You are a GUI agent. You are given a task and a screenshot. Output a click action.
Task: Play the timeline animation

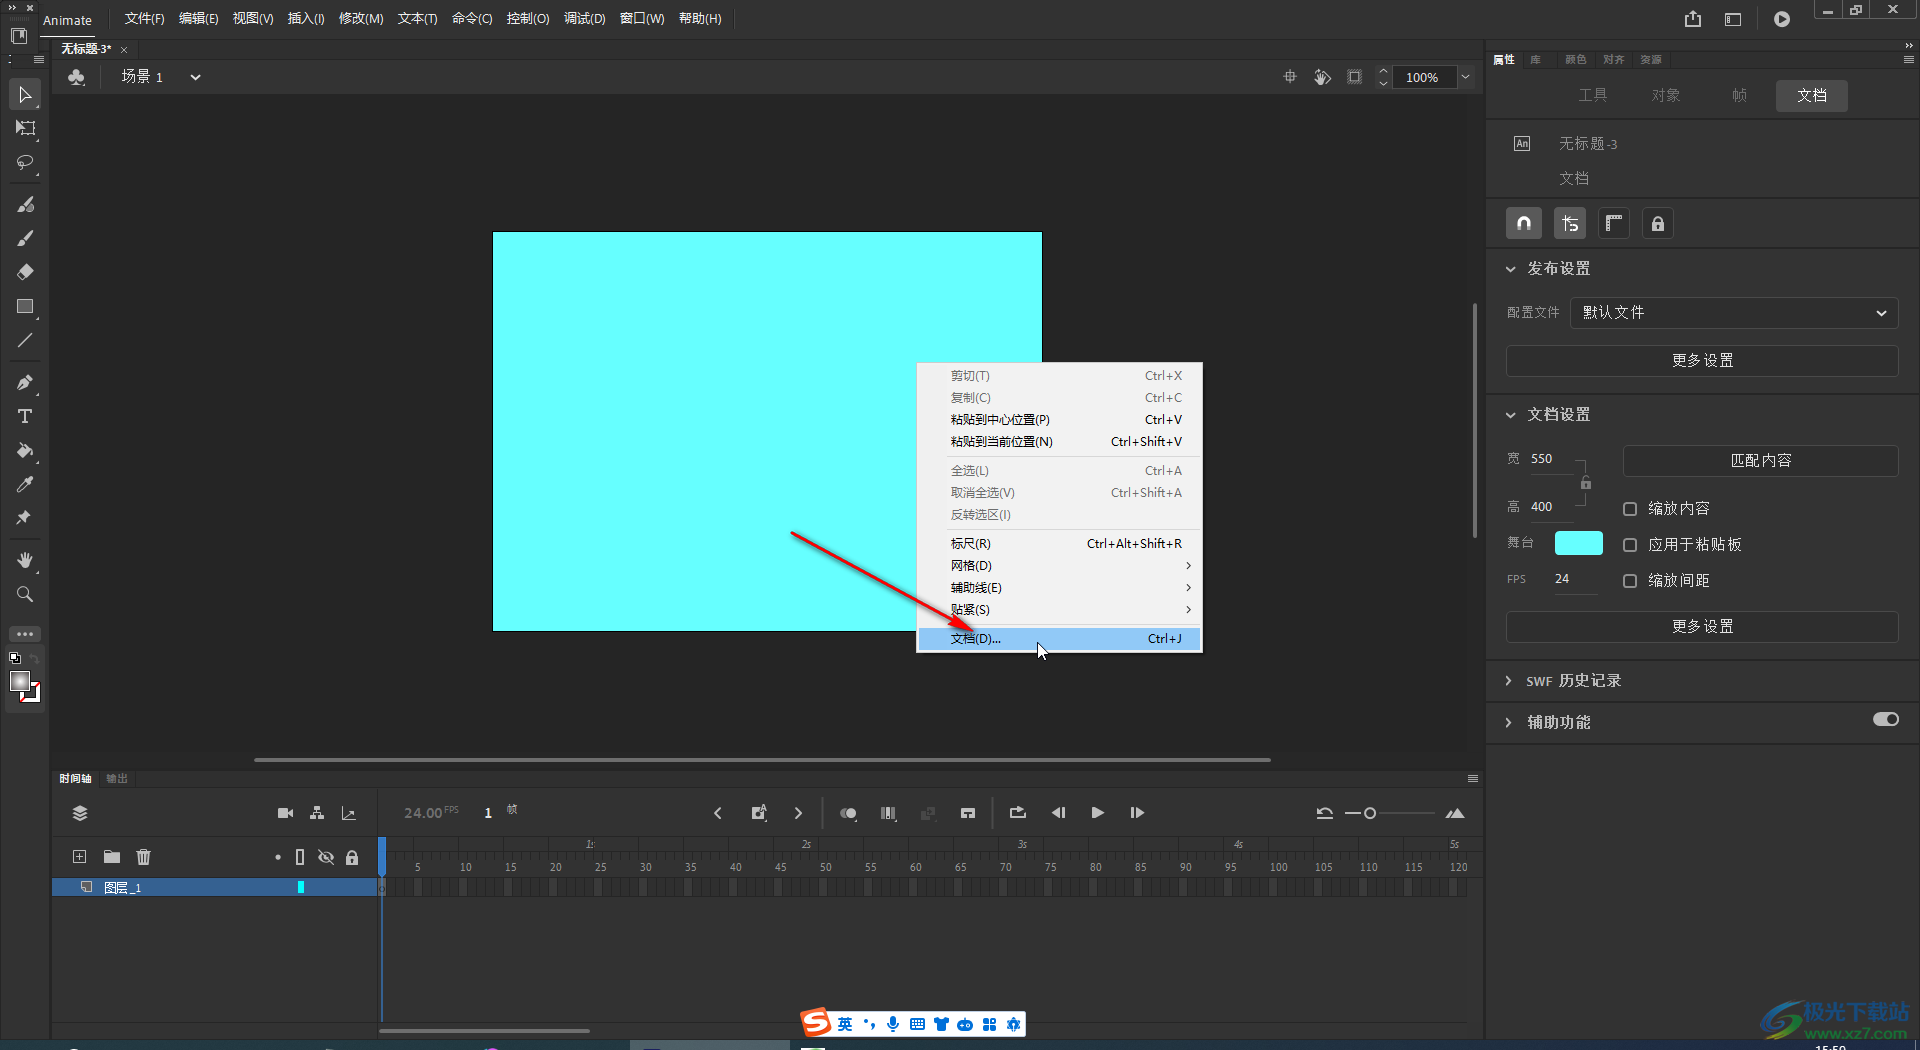[x=1097, y=813]
